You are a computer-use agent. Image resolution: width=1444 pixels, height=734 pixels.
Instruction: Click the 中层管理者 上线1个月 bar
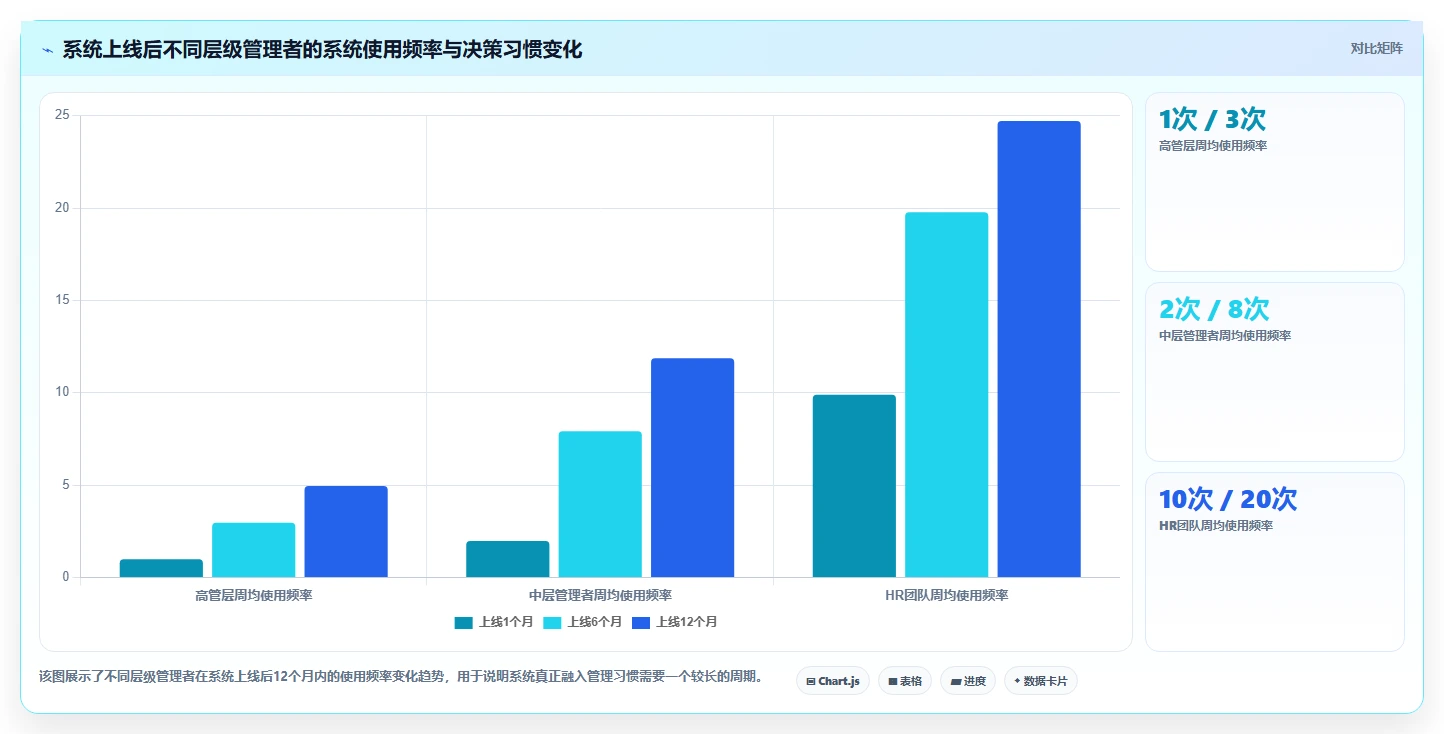pyautogui.click(x=508, y=559)
